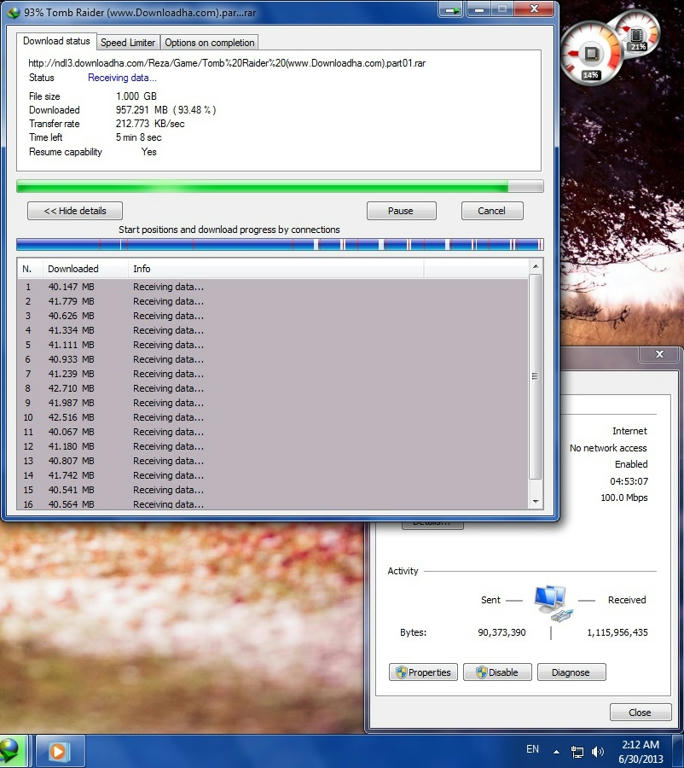Select connection row 3 with 40.626 MB

(273, 316)
